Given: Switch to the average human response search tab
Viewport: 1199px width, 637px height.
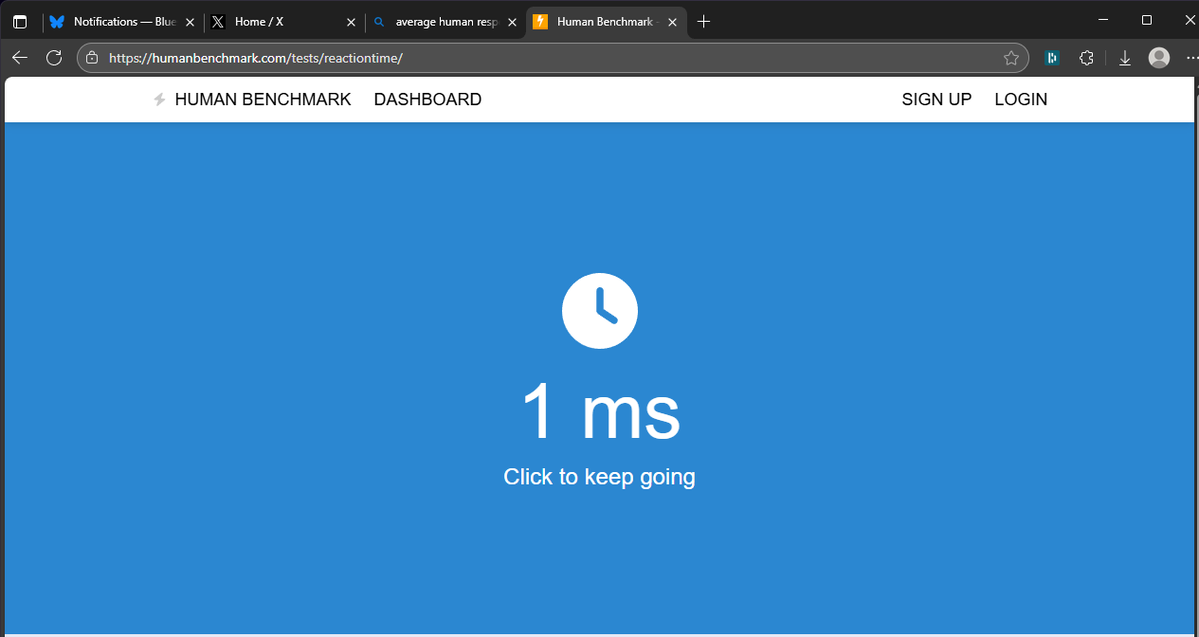Looking at the screenshot, I should click(x=445, y=22).
